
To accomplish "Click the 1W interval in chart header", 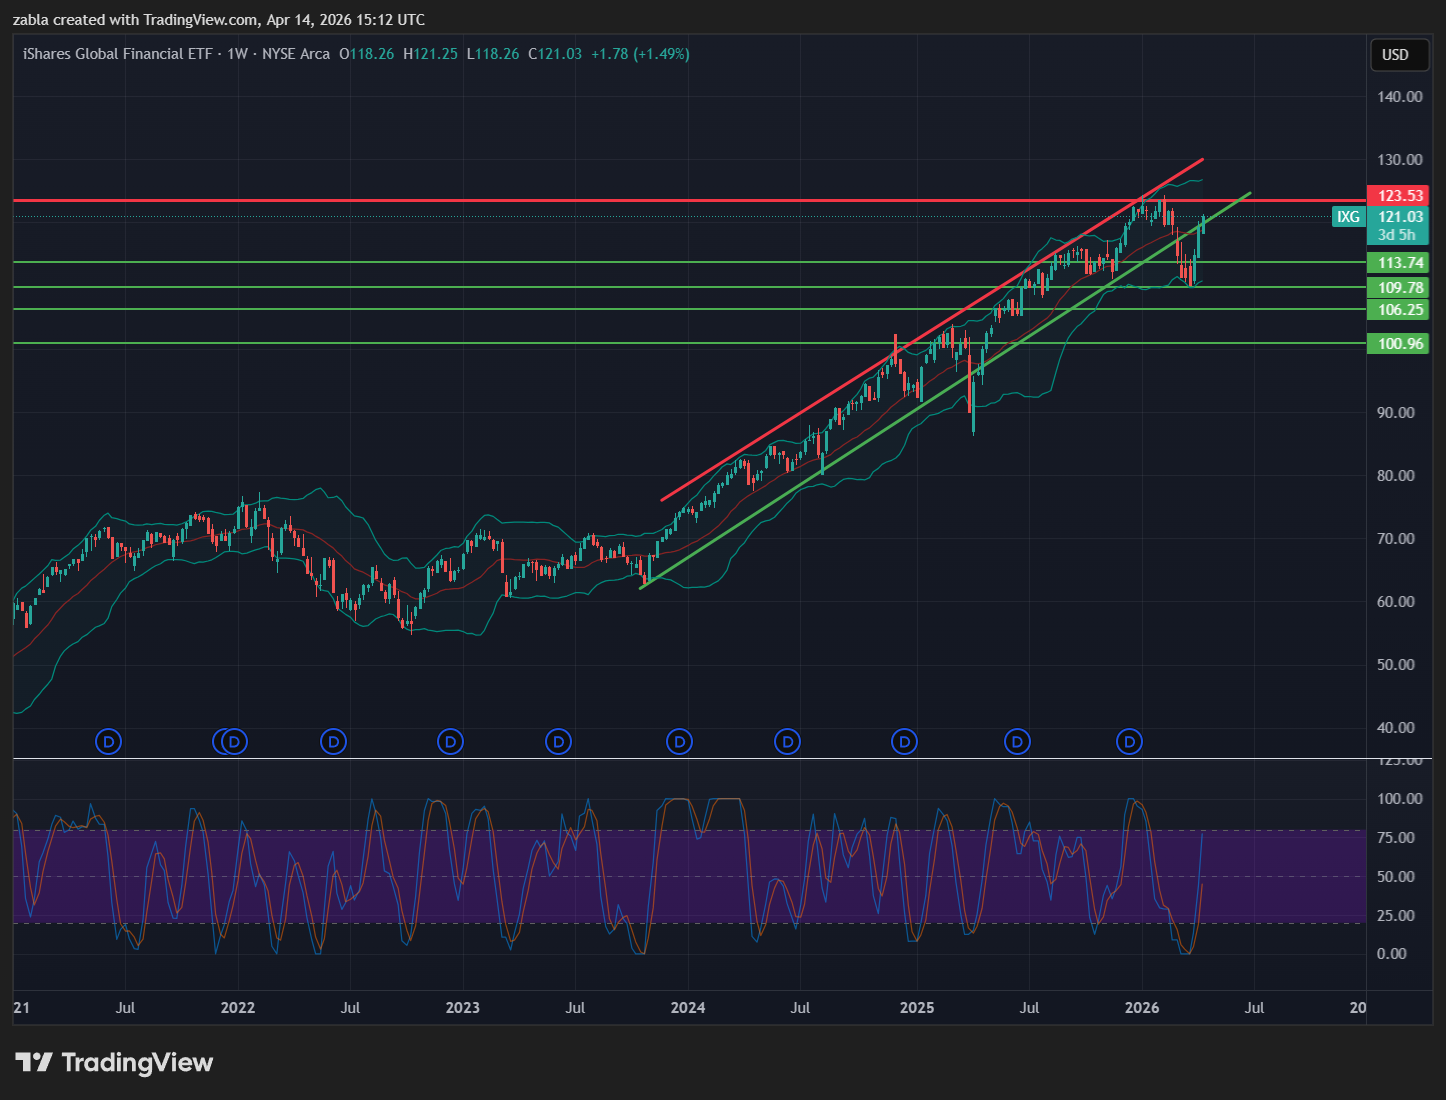I will click(x=237, y=54).
